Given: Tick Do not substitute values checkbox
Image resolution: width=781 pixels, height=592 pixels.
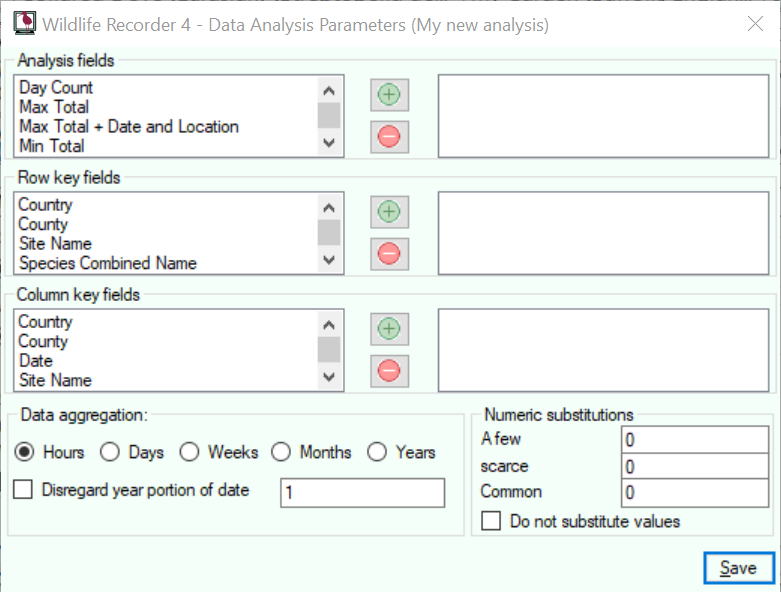Looking at the screenshot, I should pyautogui.click(x=491, y=521).
